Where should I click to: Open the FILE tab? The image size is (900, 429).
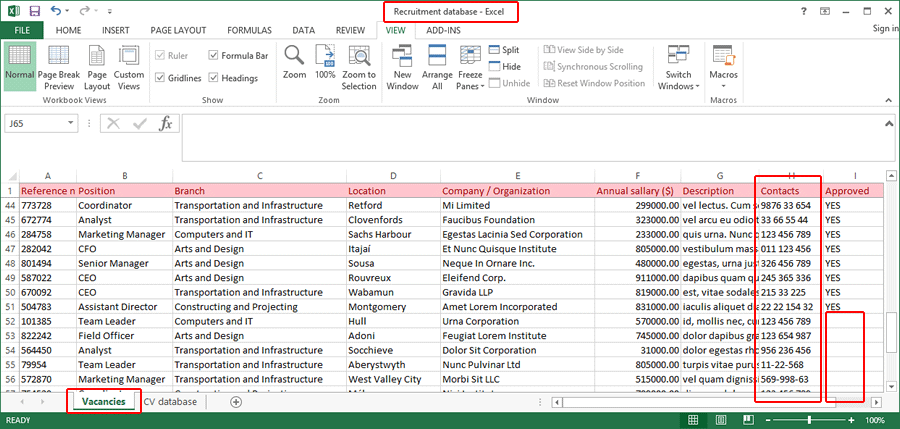[22, 30]
